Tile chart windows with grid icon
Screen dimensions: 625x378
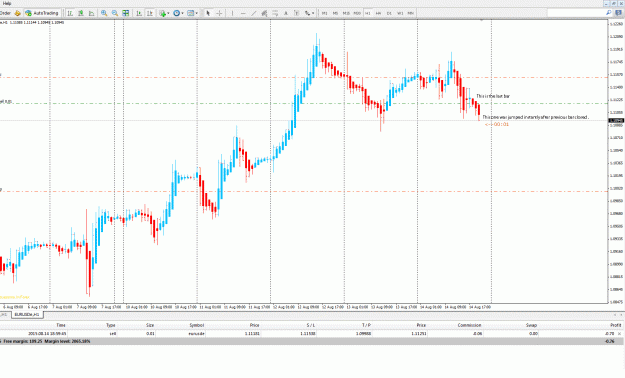coord(126,13)
